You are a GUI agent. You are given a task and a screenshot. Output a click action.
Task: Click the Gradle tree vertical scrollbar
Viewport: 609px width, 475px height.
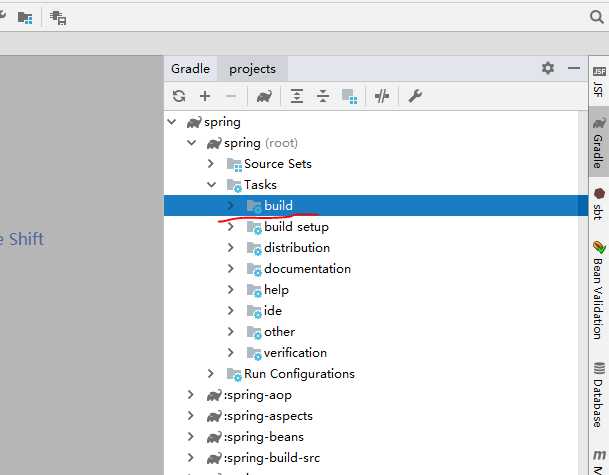click(583, 293)
